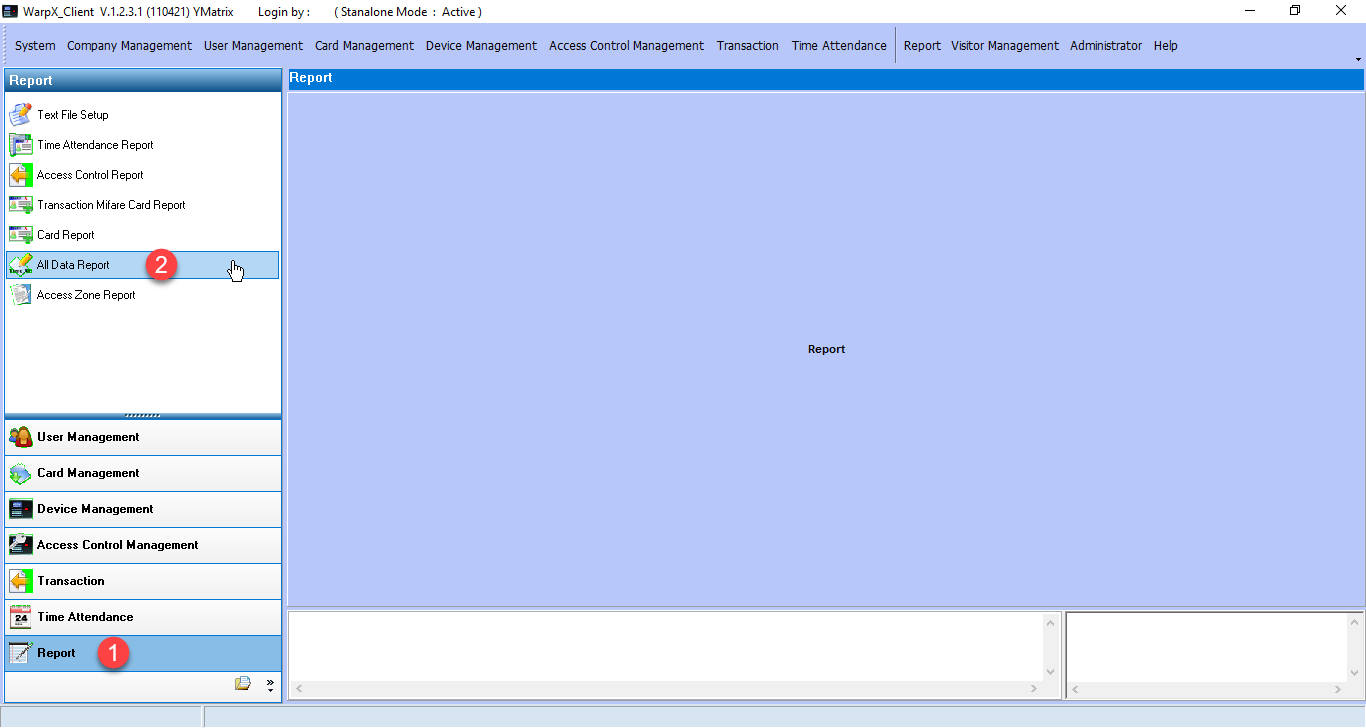Select Access Control Report entry
The width and height of the screenshot is (1366, 728).
[x=142, y=175]
